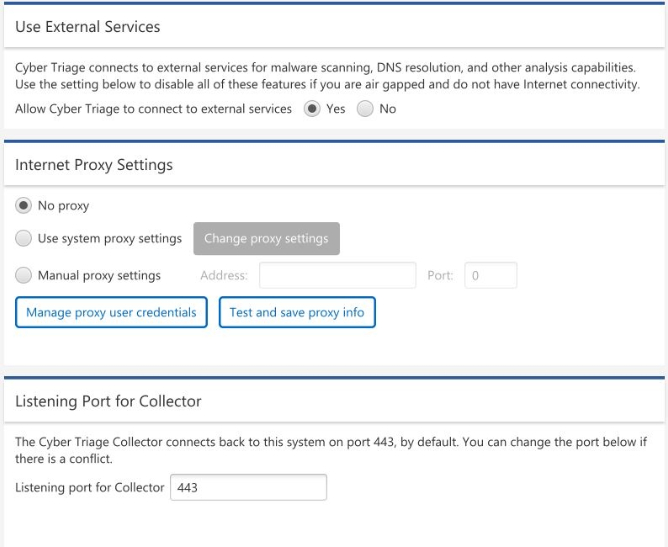The width and height of the screenshot is (668, 547).
Task: Open Manage proxy user credentials
Action: [111, 312]
